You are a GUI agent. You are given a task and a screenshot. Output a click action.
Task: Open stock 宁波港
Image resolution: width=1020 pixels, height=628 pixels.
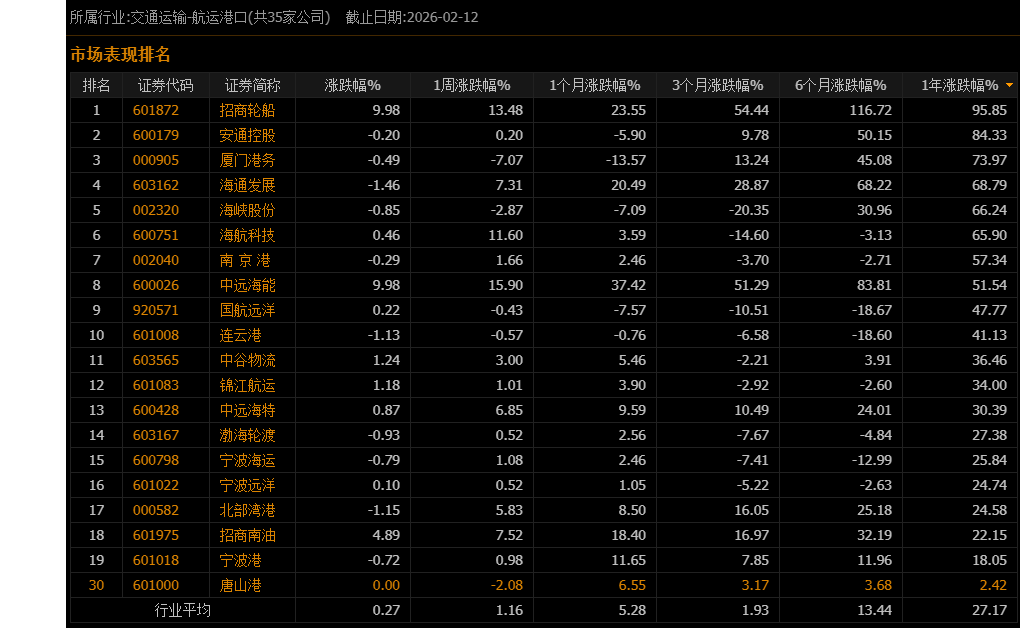tap(240, 560)
